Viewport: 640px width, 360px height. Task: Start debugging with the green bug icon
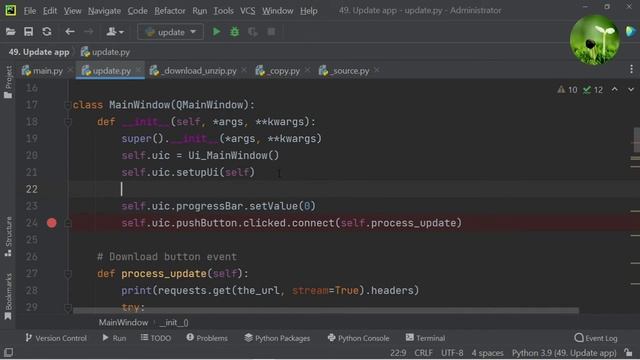tap(235, 32)
